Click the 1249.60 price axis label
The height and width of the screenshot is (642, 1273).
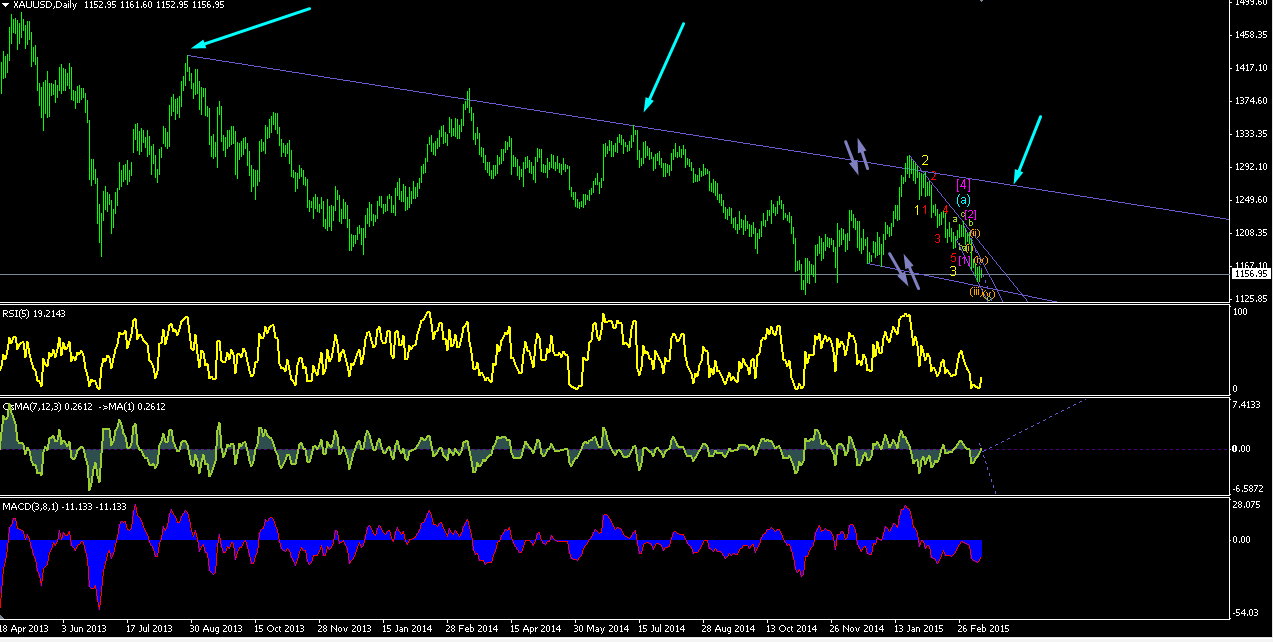(1250, 200)
